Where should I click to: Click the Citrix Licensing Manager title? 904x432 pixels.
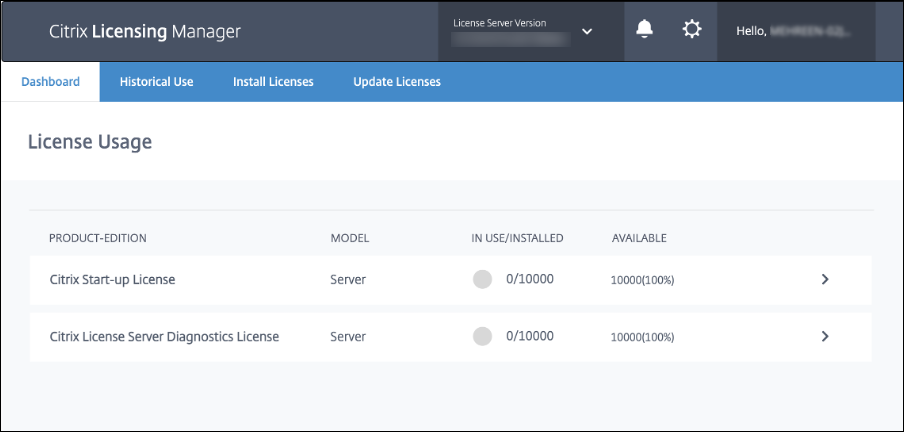tap(144, 31)
